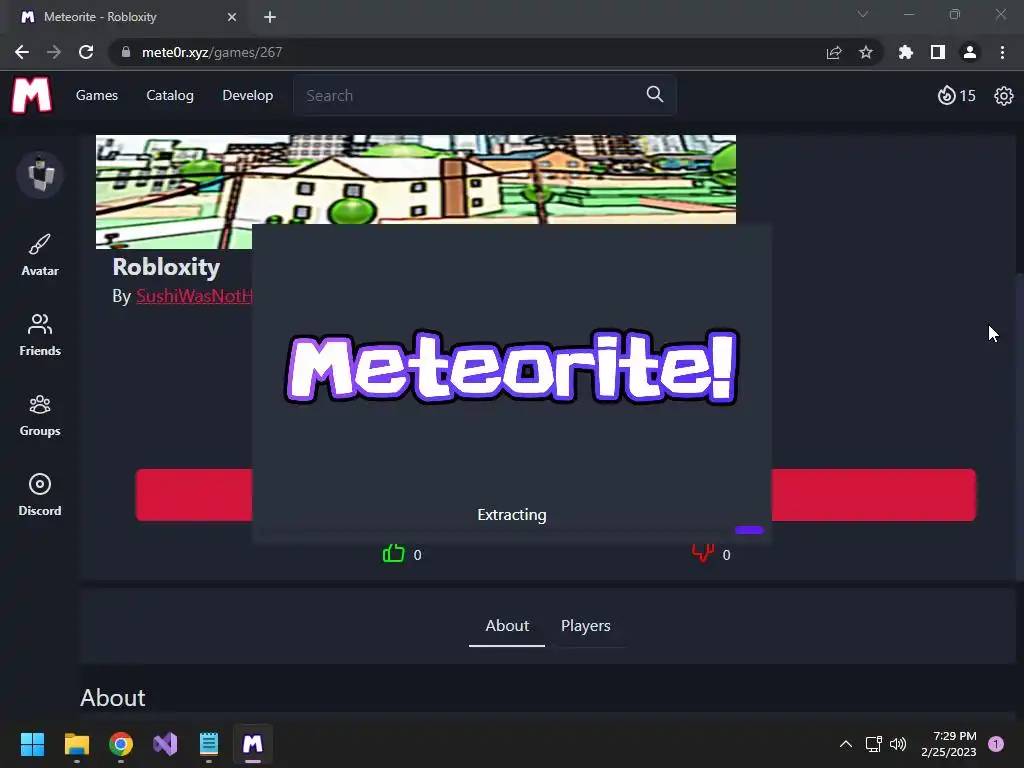Image resolution: width=1024 pixels, height=768 pixels.
Task: Expand the system tray hidden icons chevron
Action: 846,744
